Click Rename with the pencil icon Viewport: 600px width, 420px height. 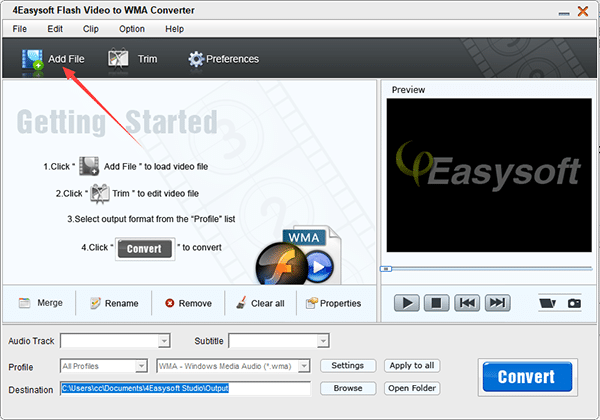point(95,303)
